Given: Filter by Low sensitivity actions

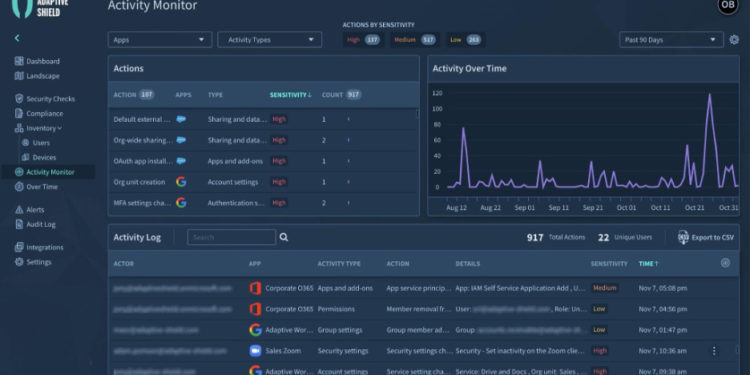Looking at the screenshot, I should (x=465, y=40).
